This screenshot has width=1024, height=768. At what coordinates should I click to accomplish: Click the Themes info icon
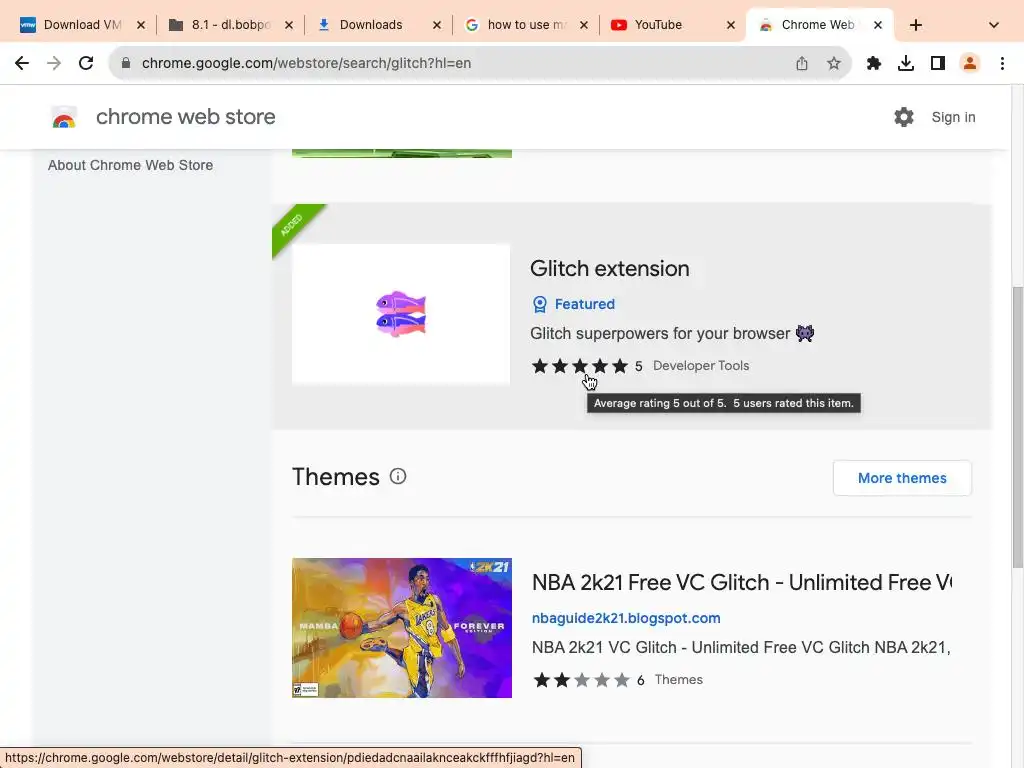[x=398, y=476]
